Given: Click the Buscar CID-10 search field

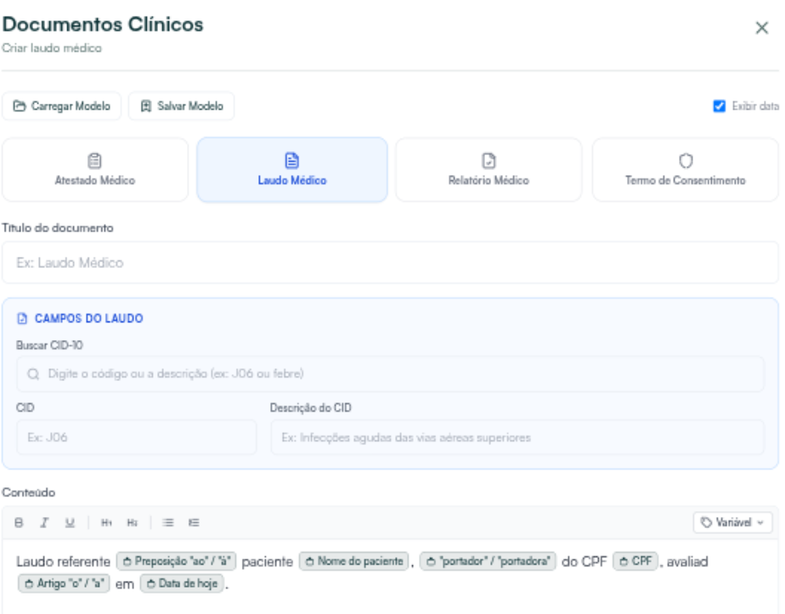Looking at the screenshot, I should coord(390,374).
